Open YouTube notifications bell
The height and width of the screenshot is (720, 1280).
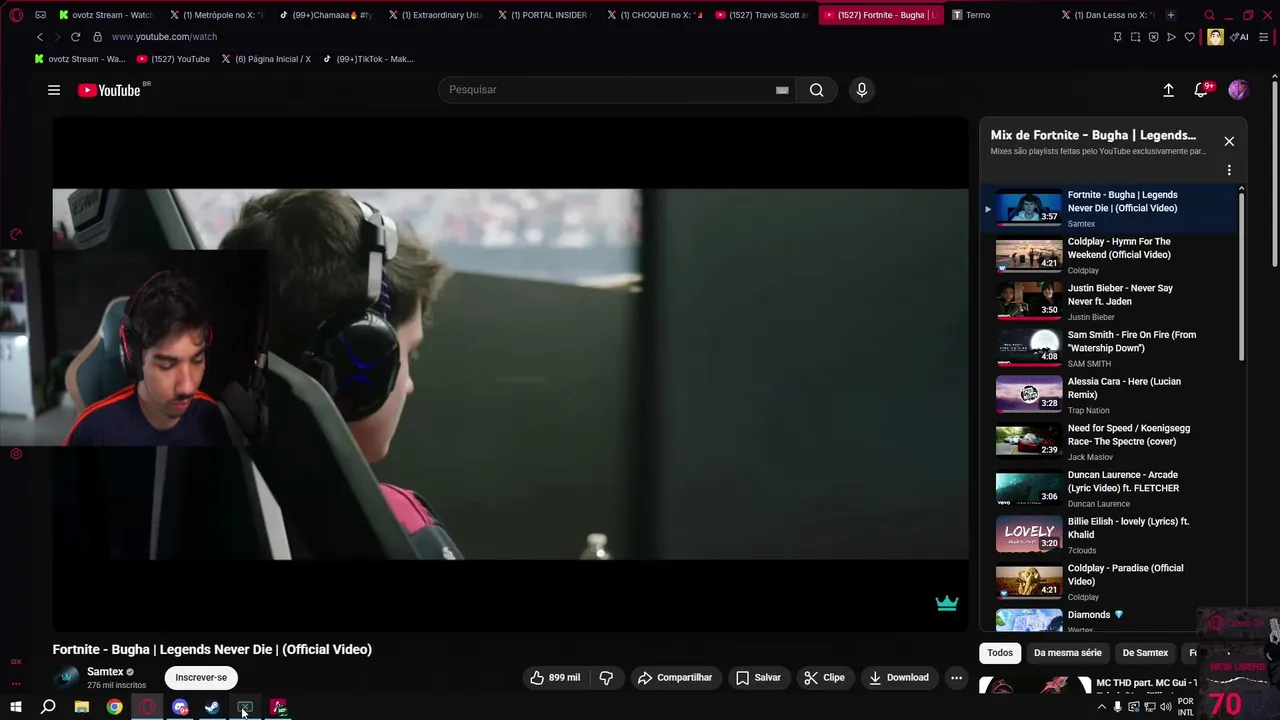1202,90
